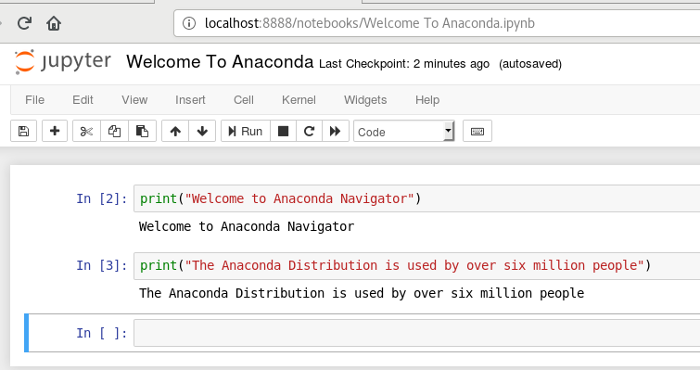Go to the browser home page
Viewport: 700px width, 370px height.
pos(54,23)
